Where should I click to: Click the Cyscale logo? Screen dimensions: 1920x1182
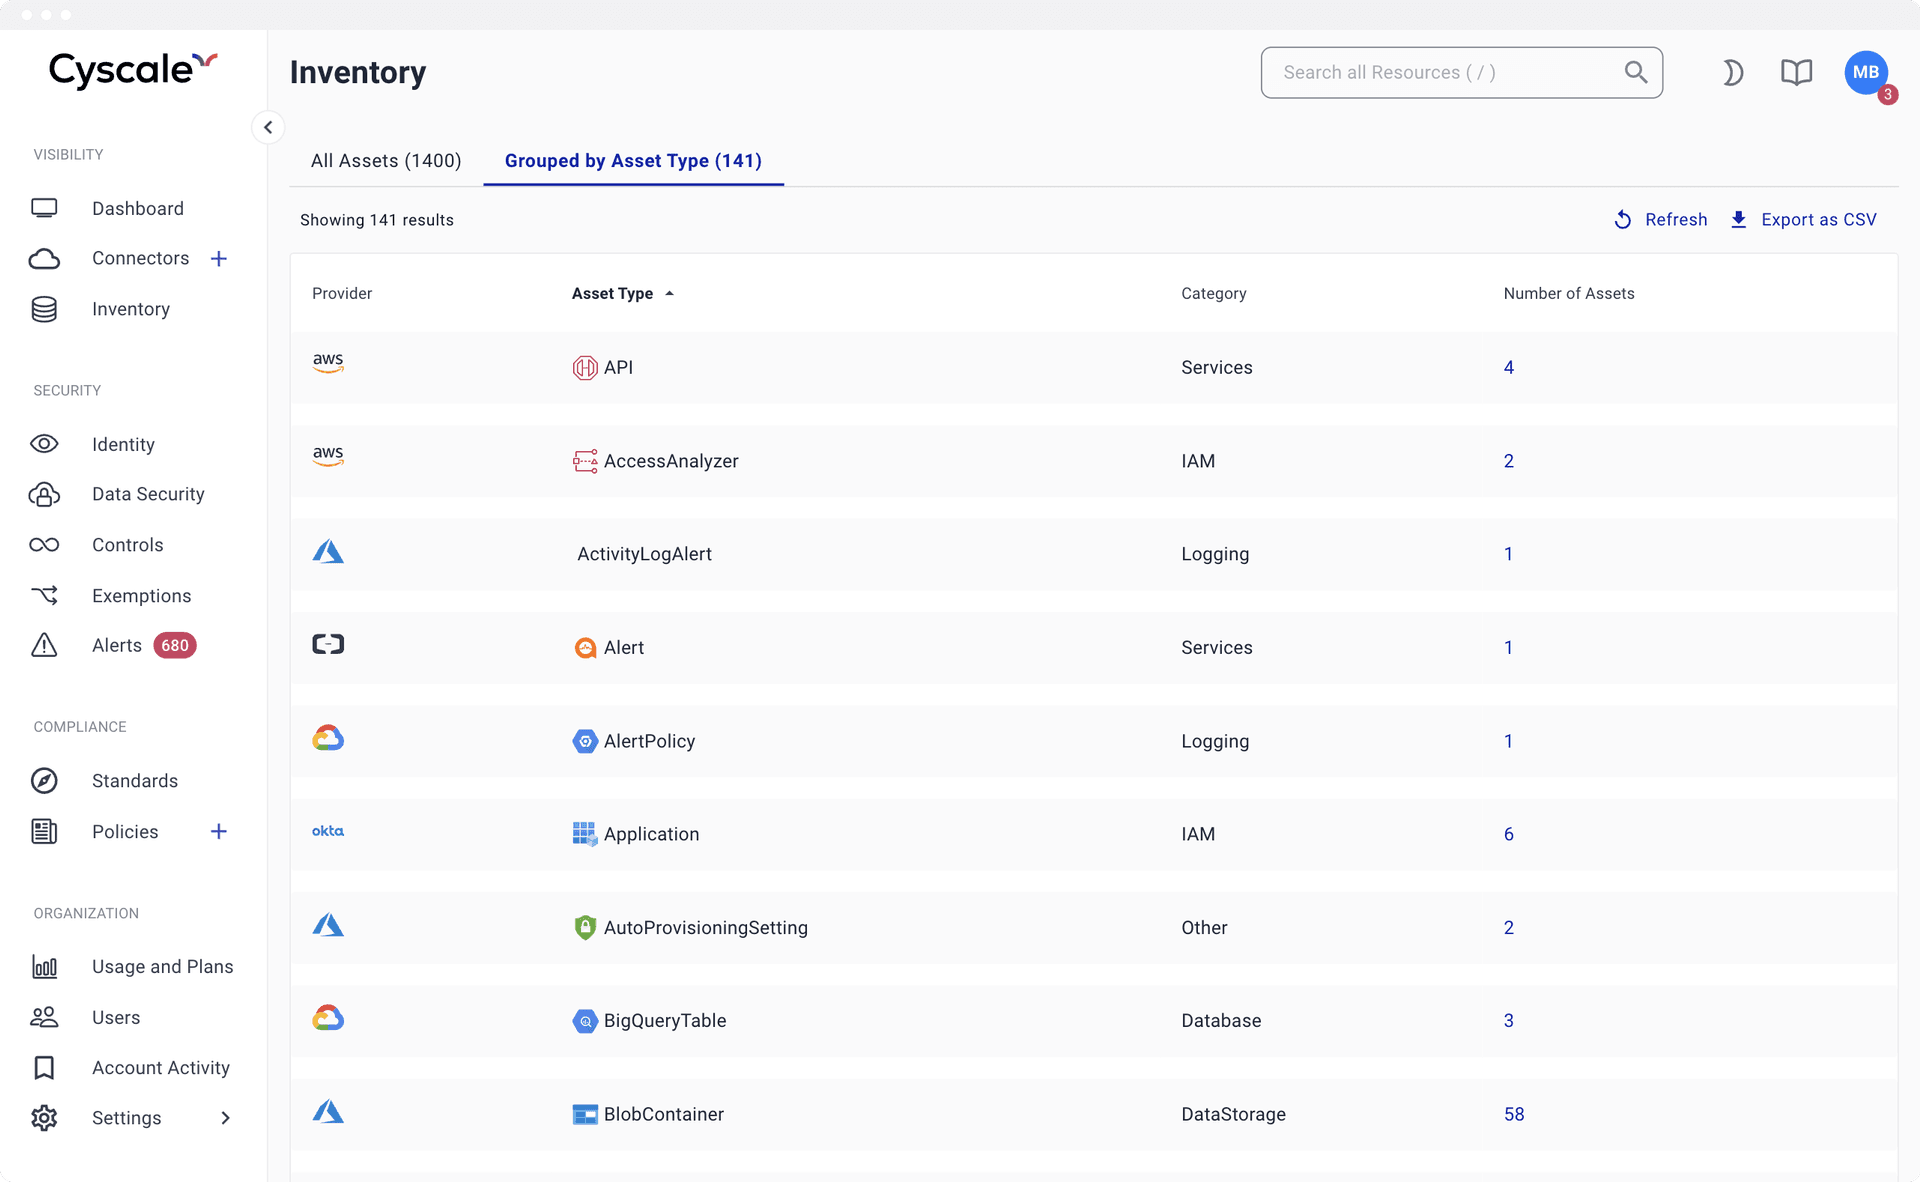[x=132, y=70]
